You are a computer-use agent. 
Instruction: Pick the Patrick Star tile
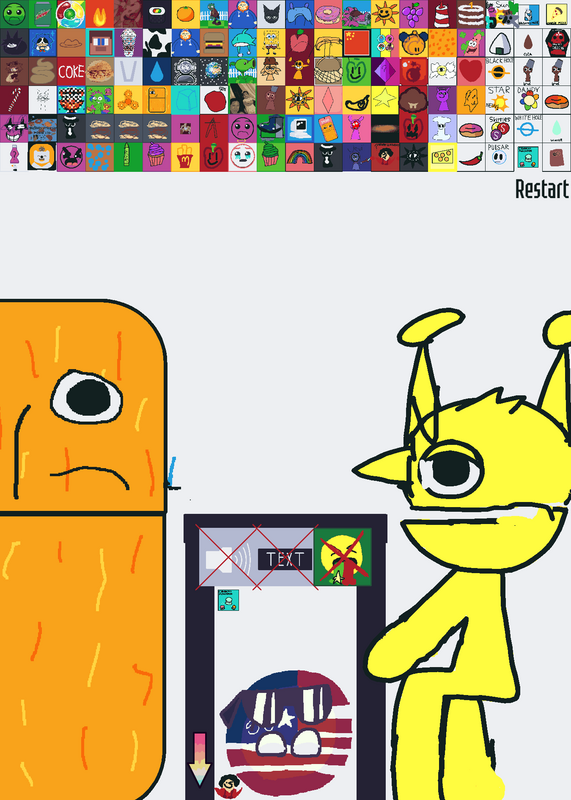471,43
